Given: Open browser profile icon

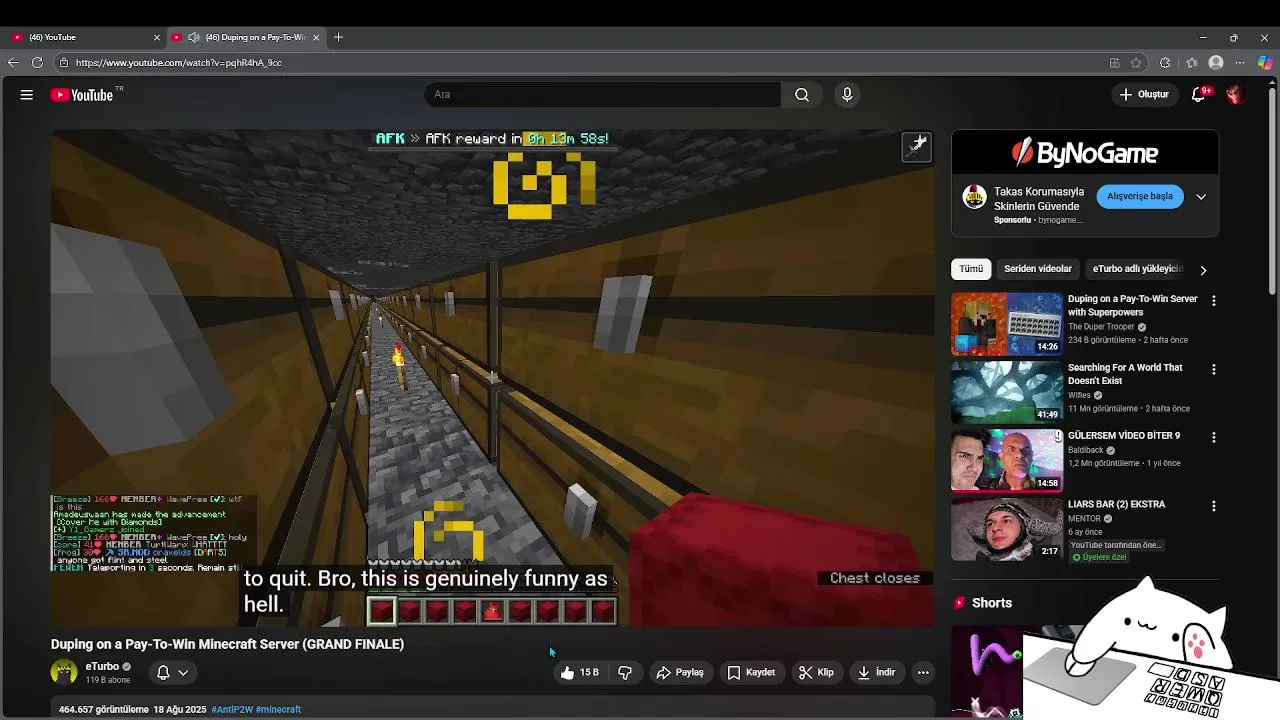Looking at the screenshot, I should click(1216, 62).
